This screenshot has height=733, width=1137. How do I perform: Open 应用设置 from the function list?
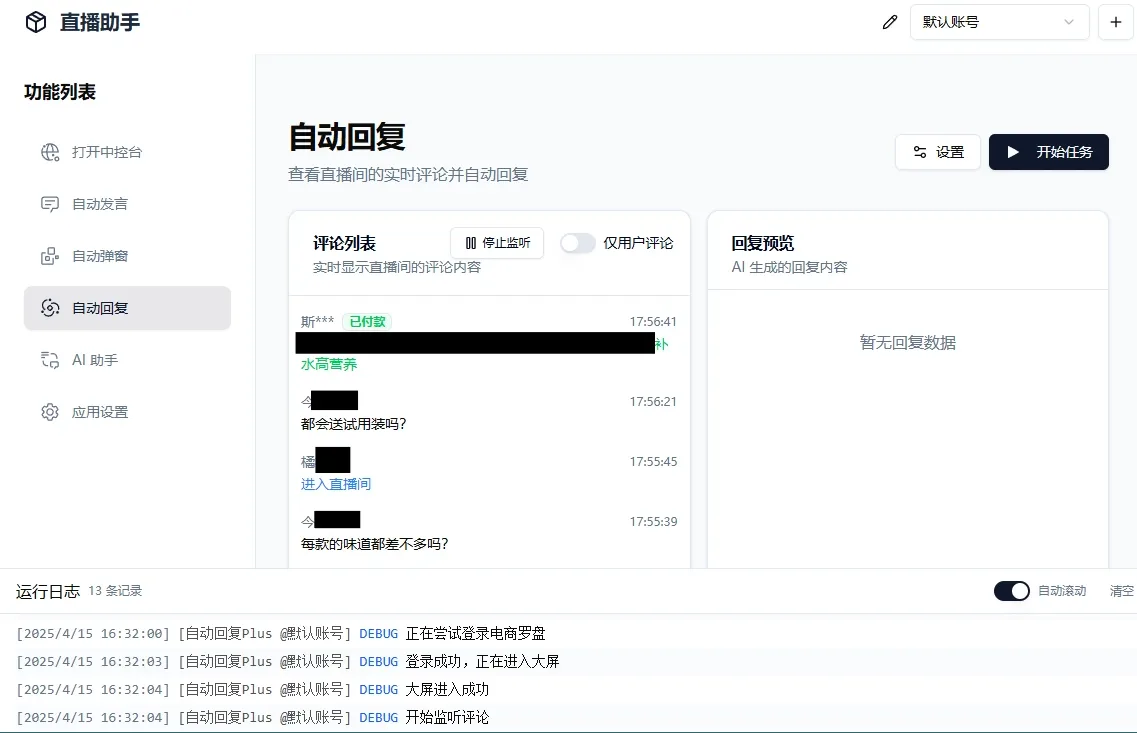click(100, 412)
